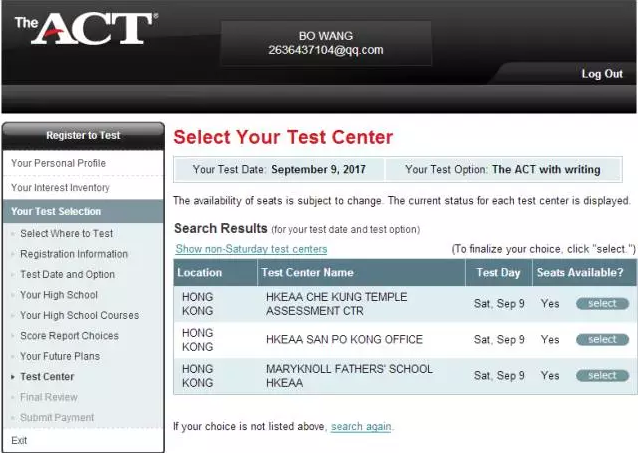Image resolution: width=638 pixels, height=456 pixels.
Task: Select the HKEAA San Po Kong Office
Action: [x=602, y=340]
